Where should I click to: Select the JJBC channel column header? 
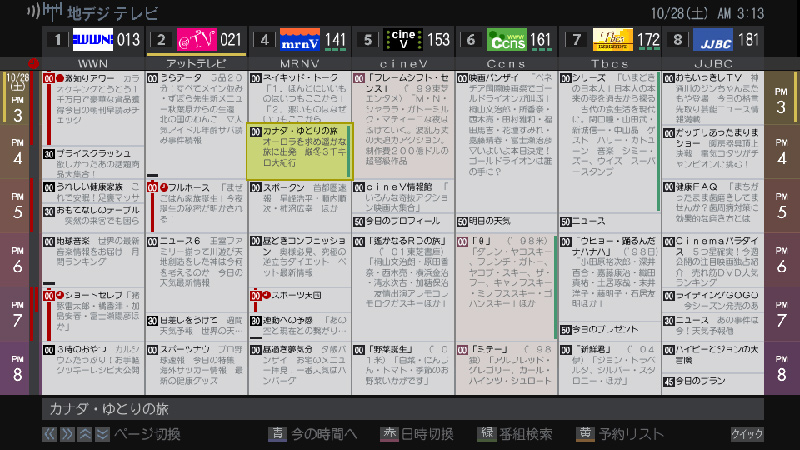point(713,64)
